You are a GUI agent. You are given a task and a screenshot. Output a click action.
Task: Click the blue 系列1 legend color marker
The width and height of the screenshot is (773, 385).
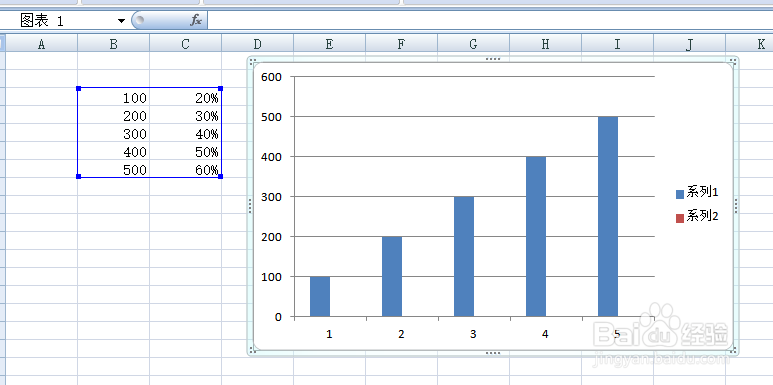coord(680,194)
